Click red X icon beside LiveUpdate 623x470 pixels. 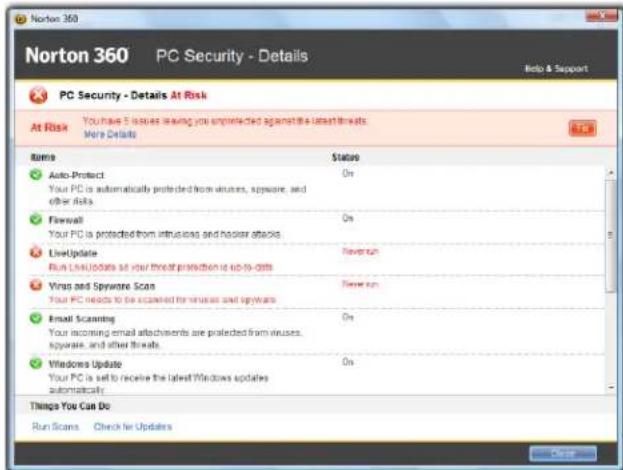pos(36,252)
